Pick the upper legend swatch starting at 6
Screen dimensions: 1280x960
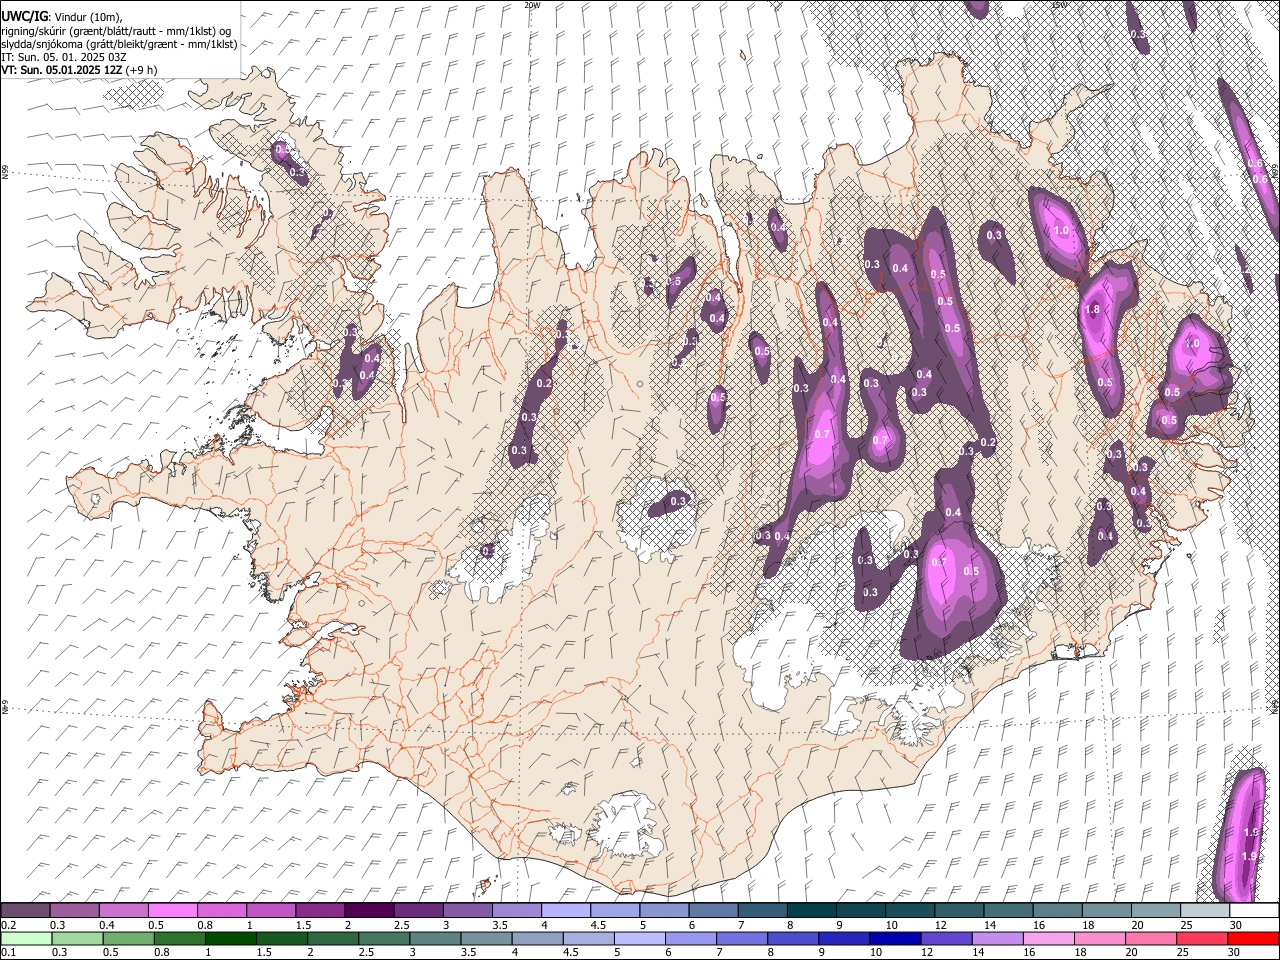coord(714,911)
